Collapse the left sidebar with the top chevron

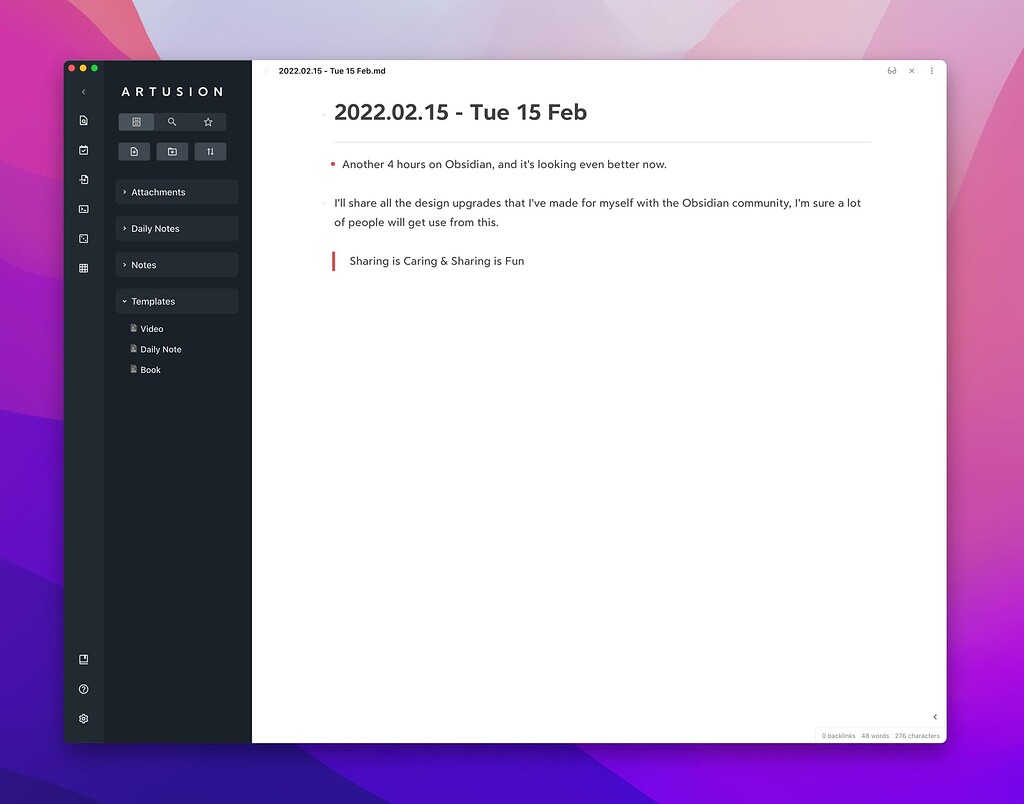pos(84,92)
